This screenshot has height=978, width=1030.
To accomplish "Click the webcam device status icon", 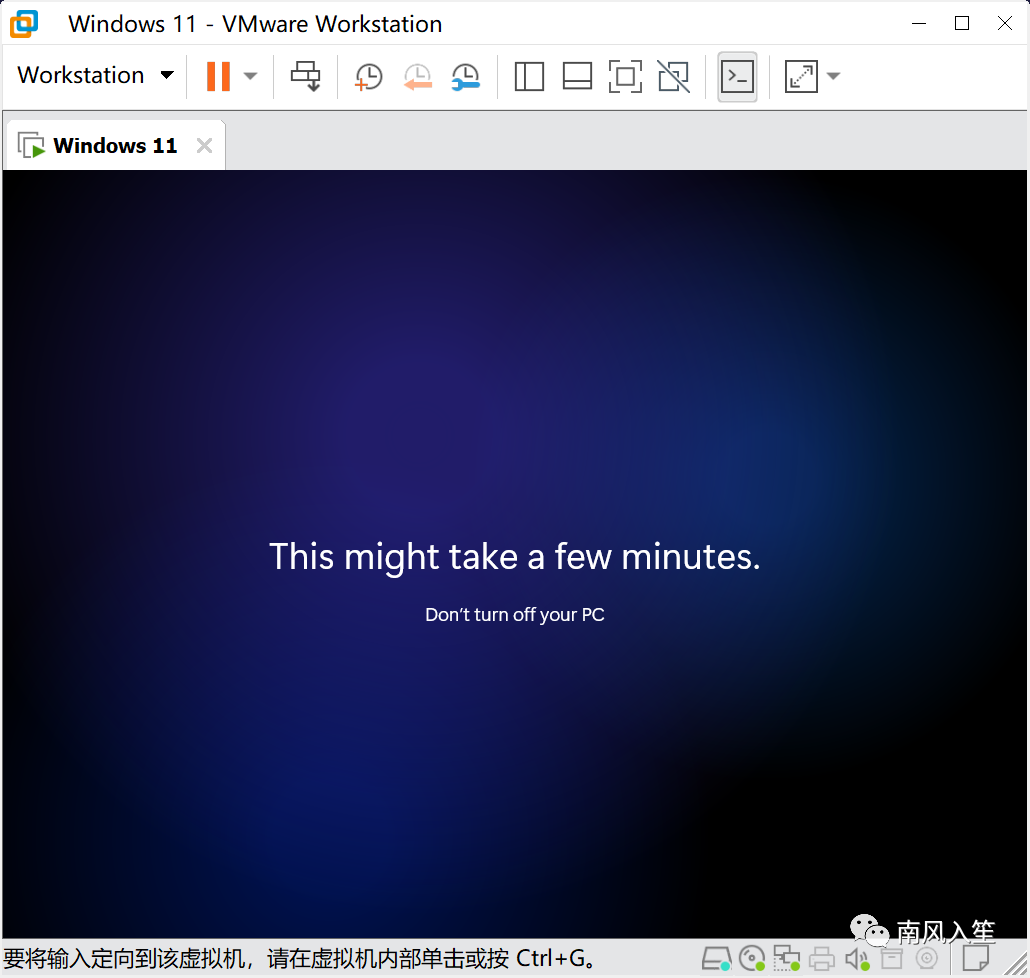I will pyautogui.click(x=927, y=959).
